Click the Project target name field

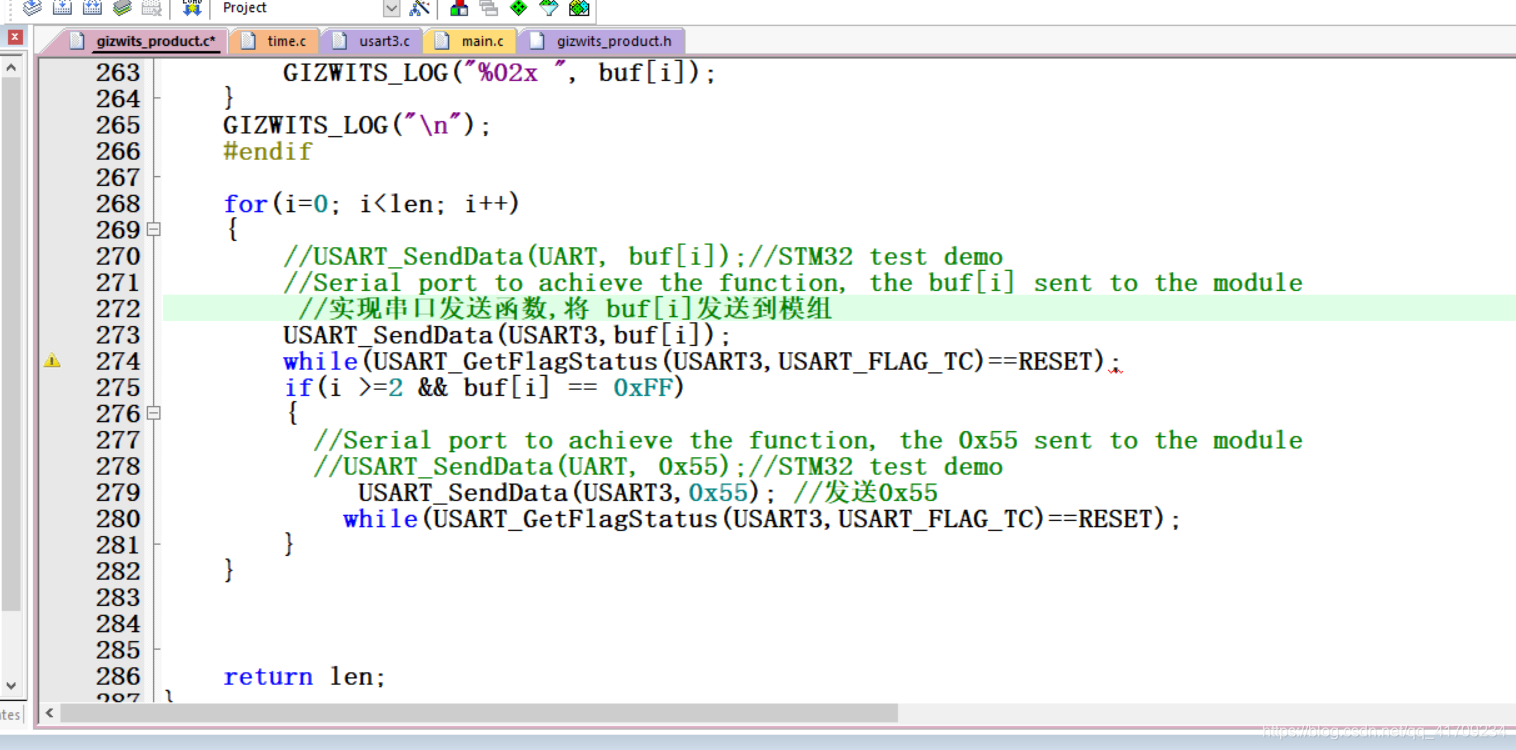click(x=300, y=8)
